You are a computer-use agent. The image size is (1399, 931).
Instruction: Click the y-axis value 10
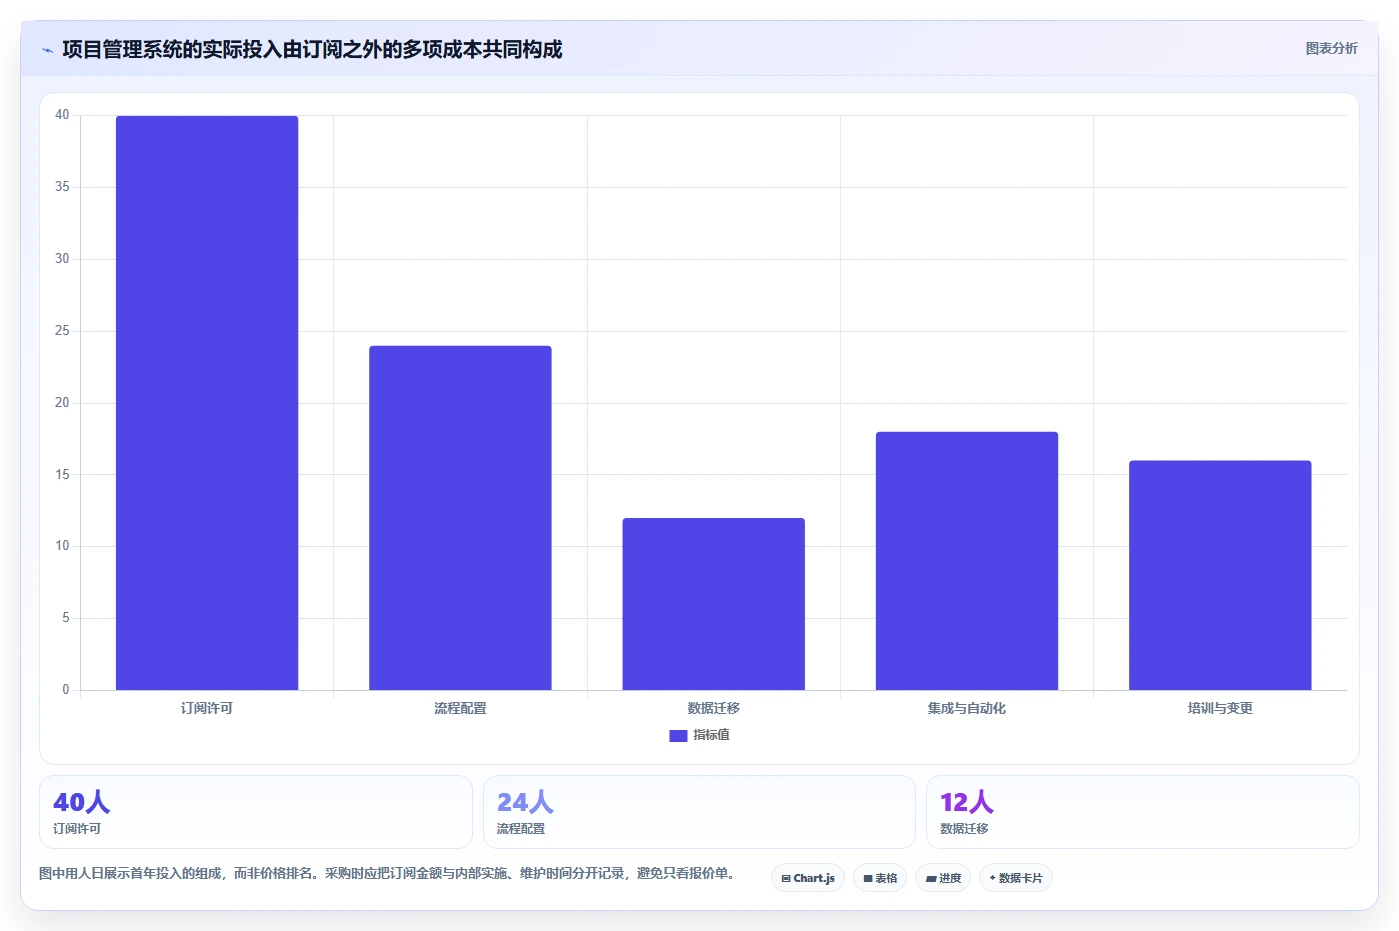(62, 546)
